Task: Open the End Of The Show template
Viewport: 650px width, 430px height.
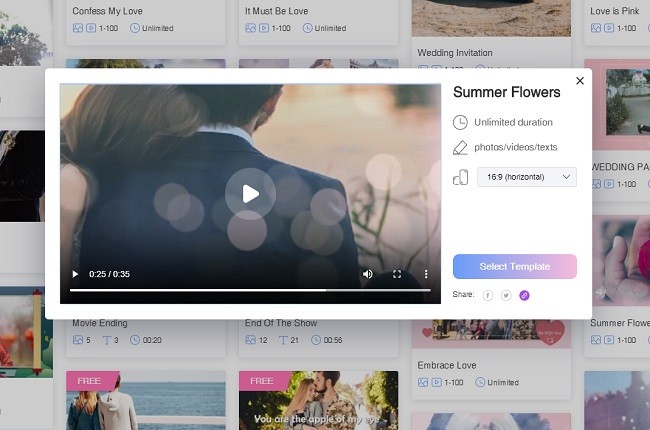Action: 280,323
